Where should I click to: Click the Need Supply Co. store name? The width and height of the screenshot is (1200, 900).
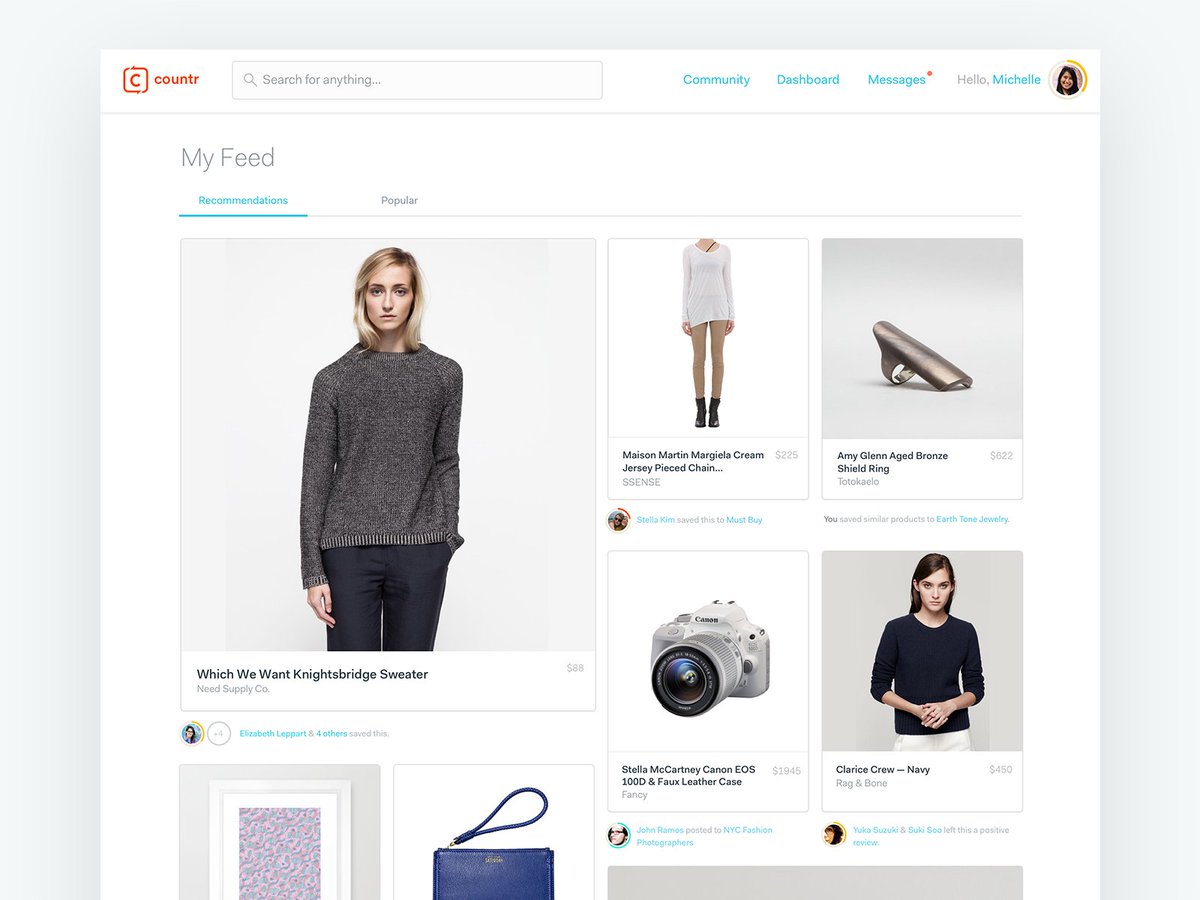233,689
